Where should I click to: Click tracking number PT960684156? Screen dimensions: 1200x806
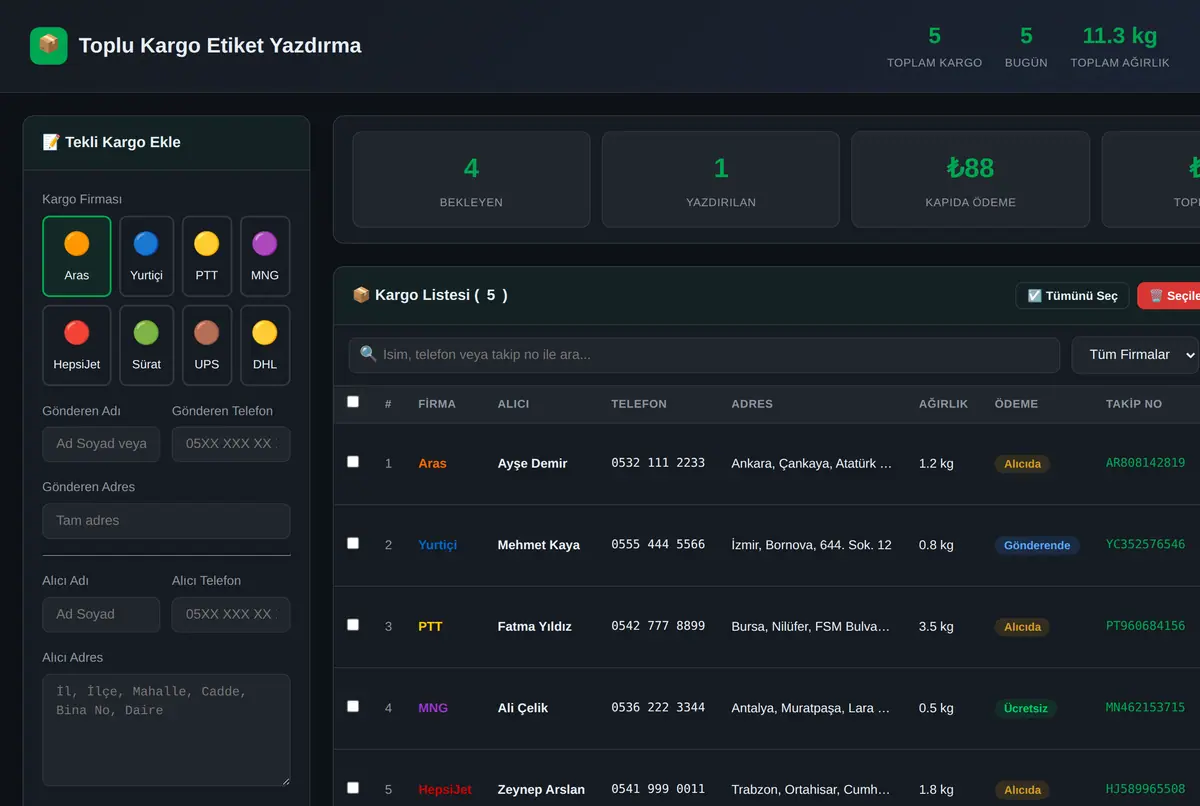tap(1145, 626)
